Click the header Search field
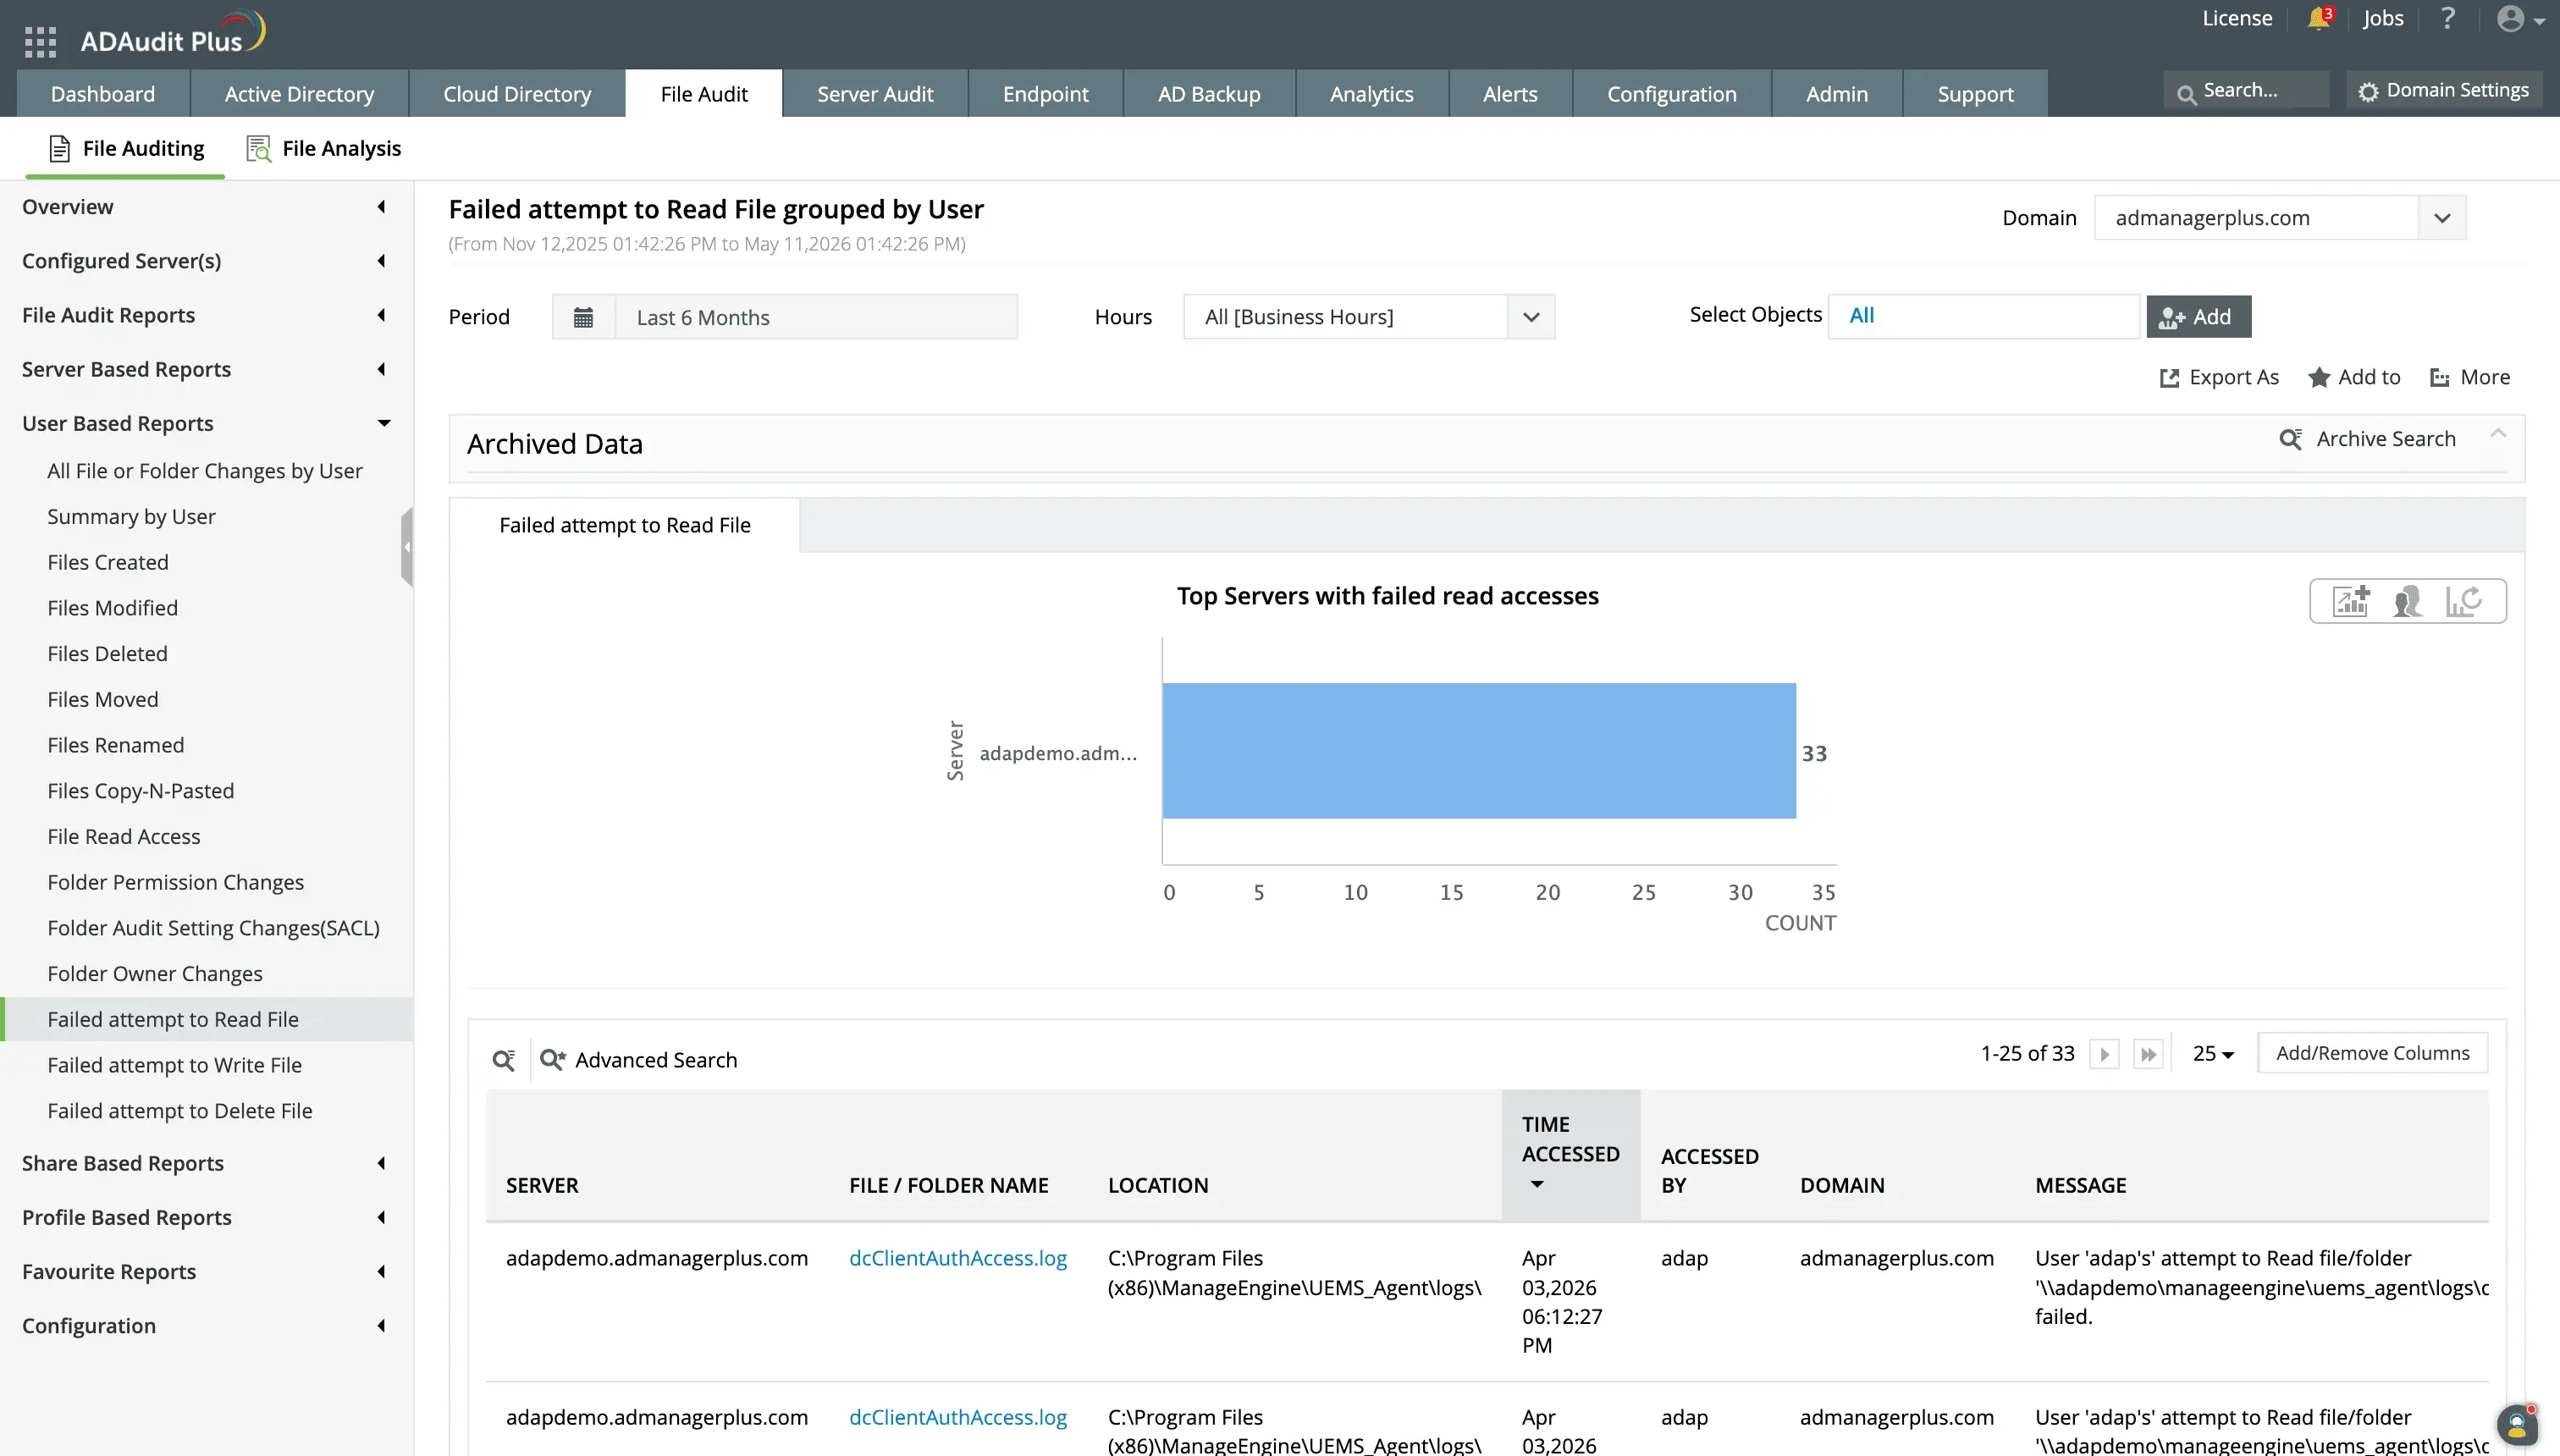 click(2246, 90)
